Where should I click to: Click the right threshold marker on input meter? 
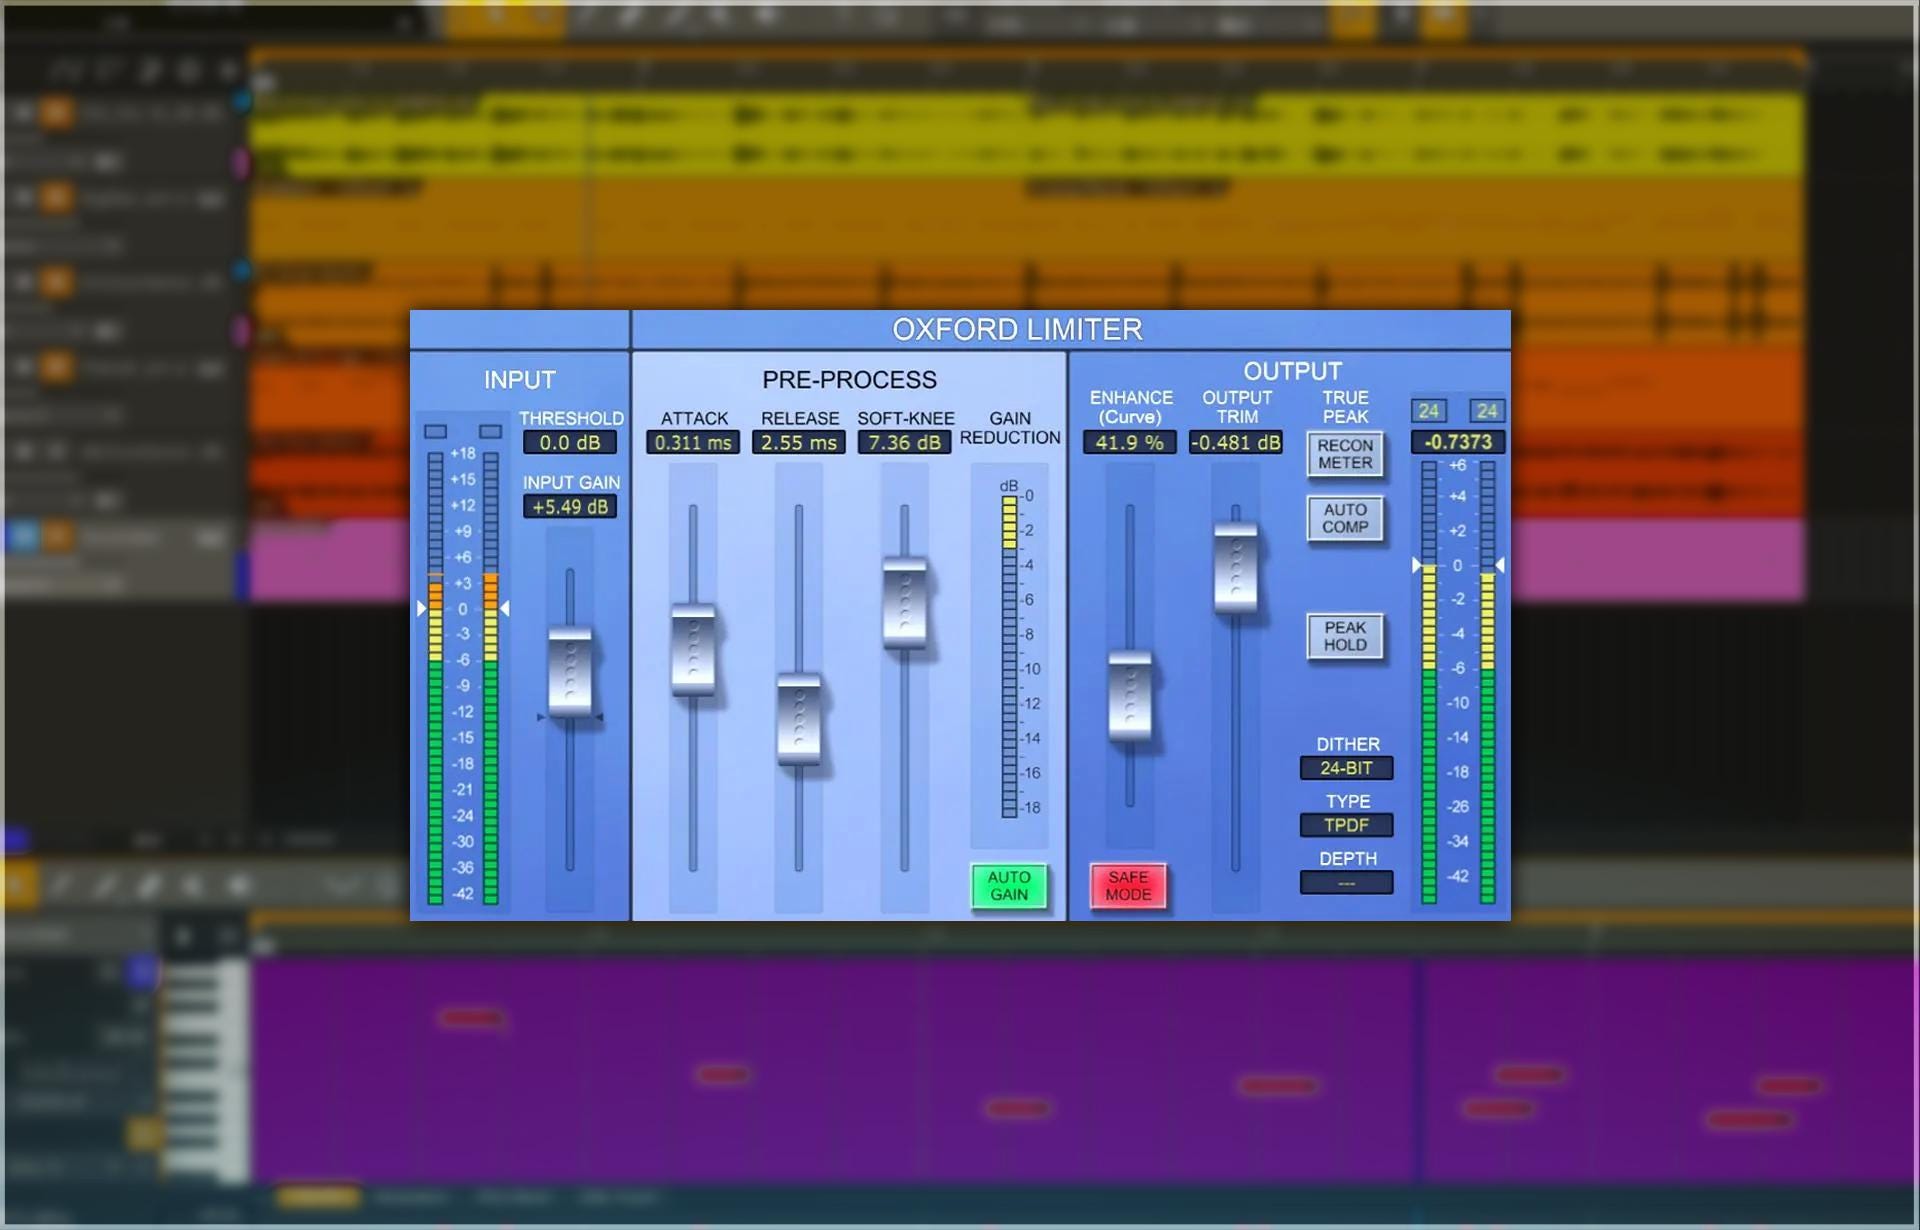tap(505, 608)
